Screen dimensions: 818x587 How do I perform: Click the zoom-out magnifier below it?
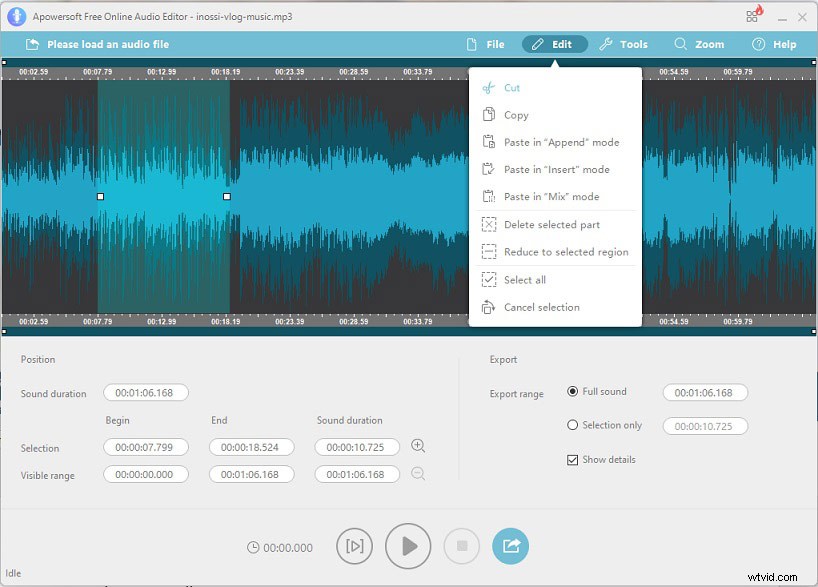(419, 474)
